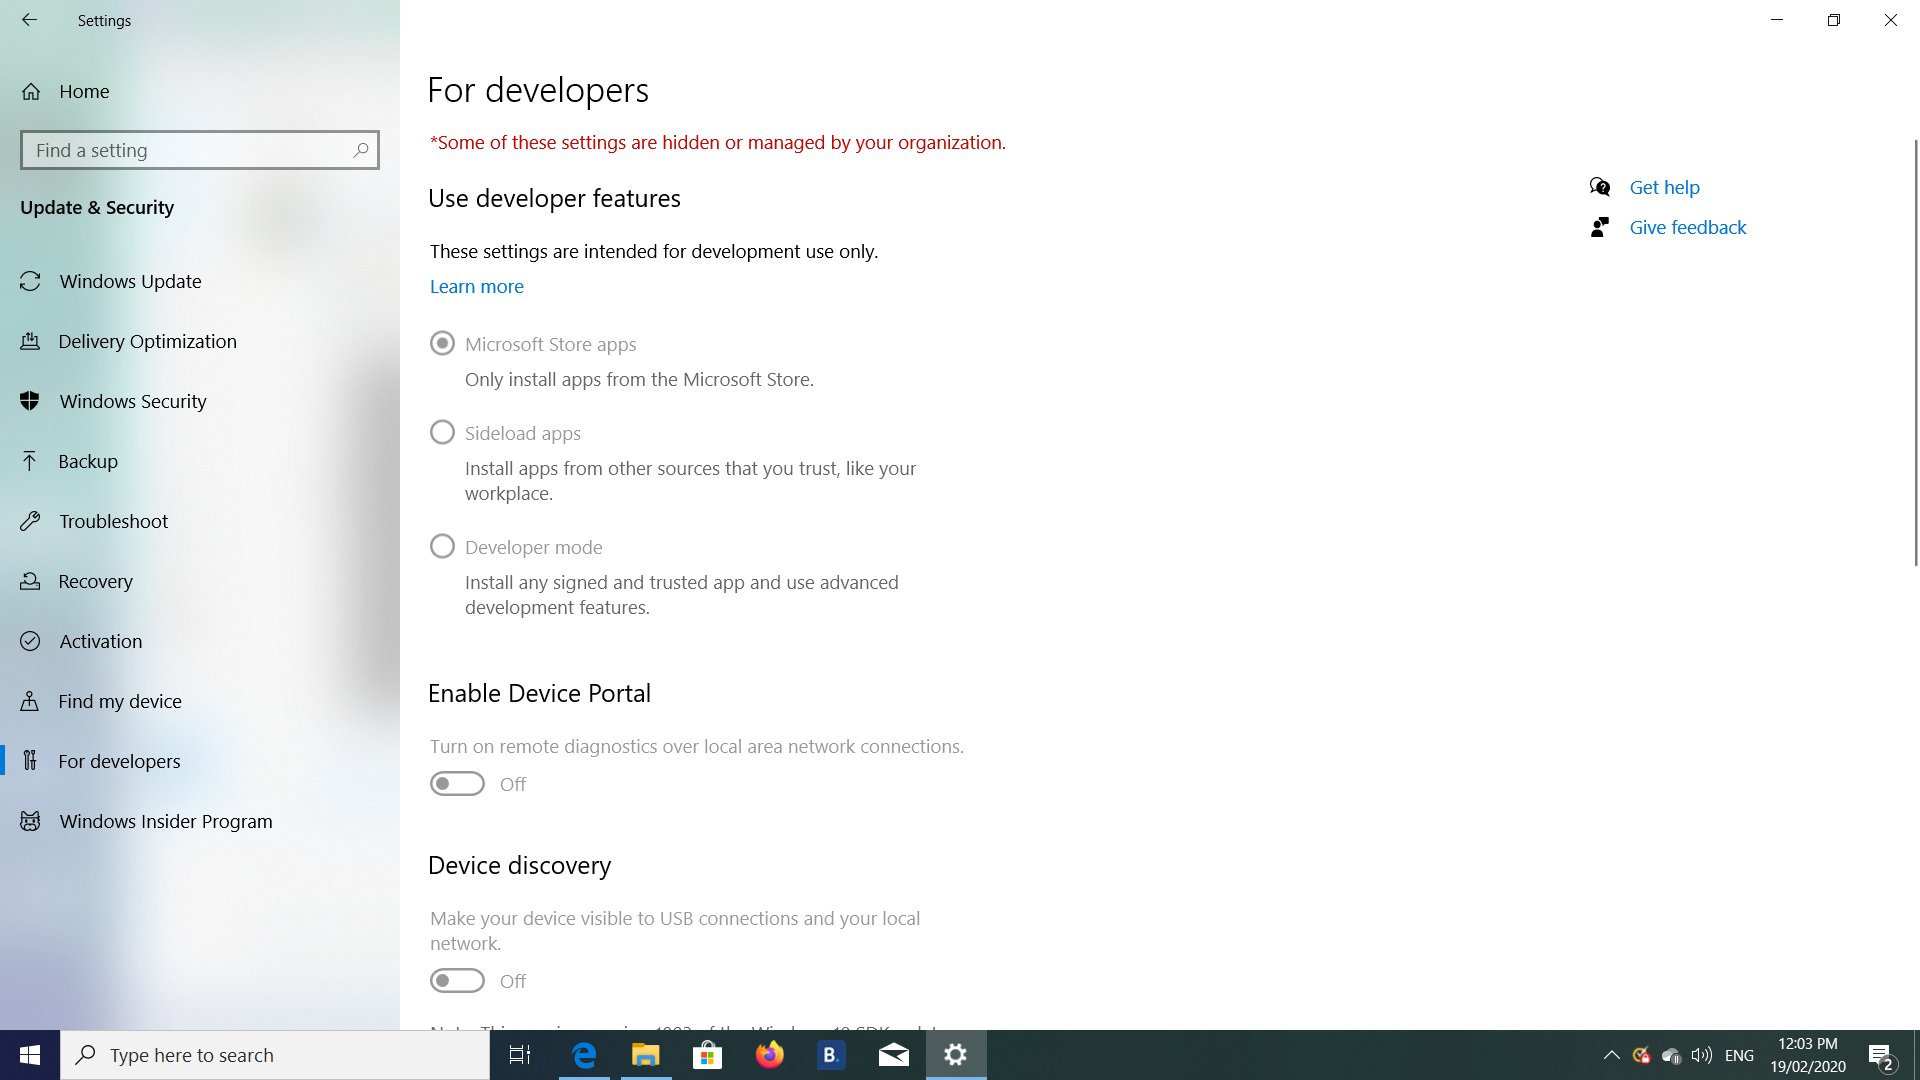Click the Home house icon
The image size is (1920, 1080).
(31, 91)
